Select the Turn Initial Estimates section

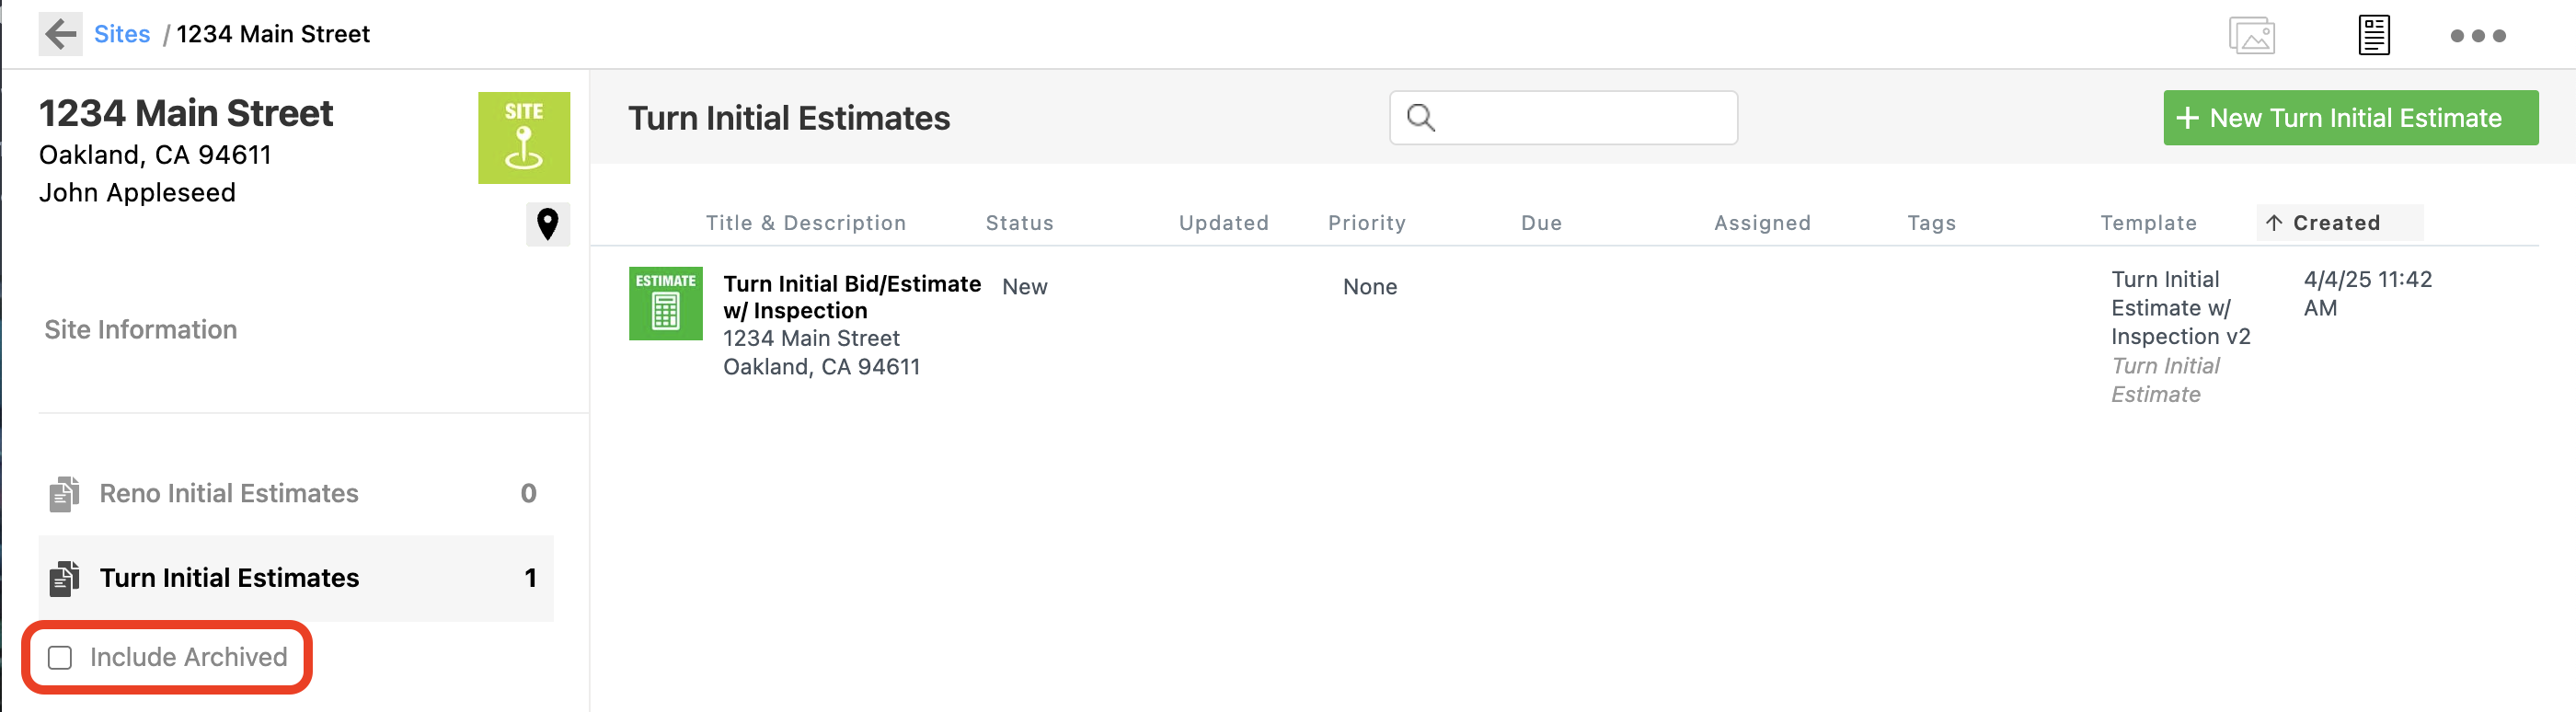click(x=229, y=577)
